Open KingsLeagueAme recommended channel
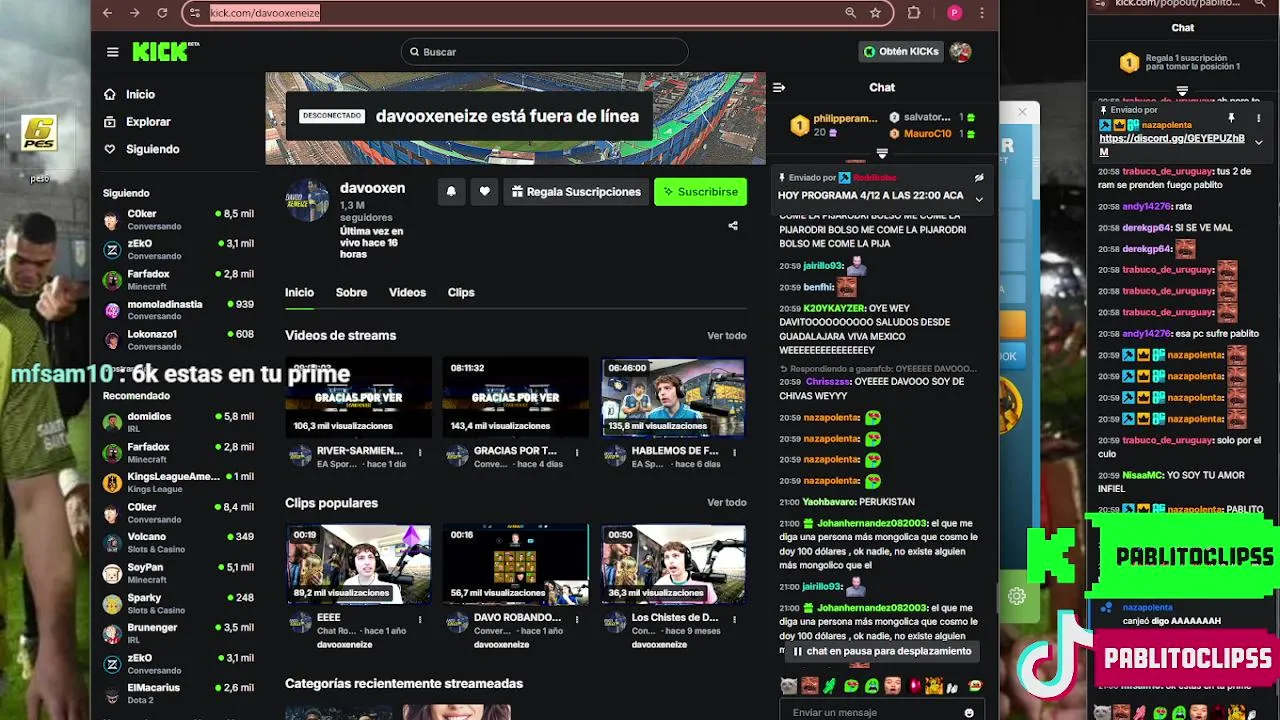The image size is (1280, 720). click(x=179, y=482)
